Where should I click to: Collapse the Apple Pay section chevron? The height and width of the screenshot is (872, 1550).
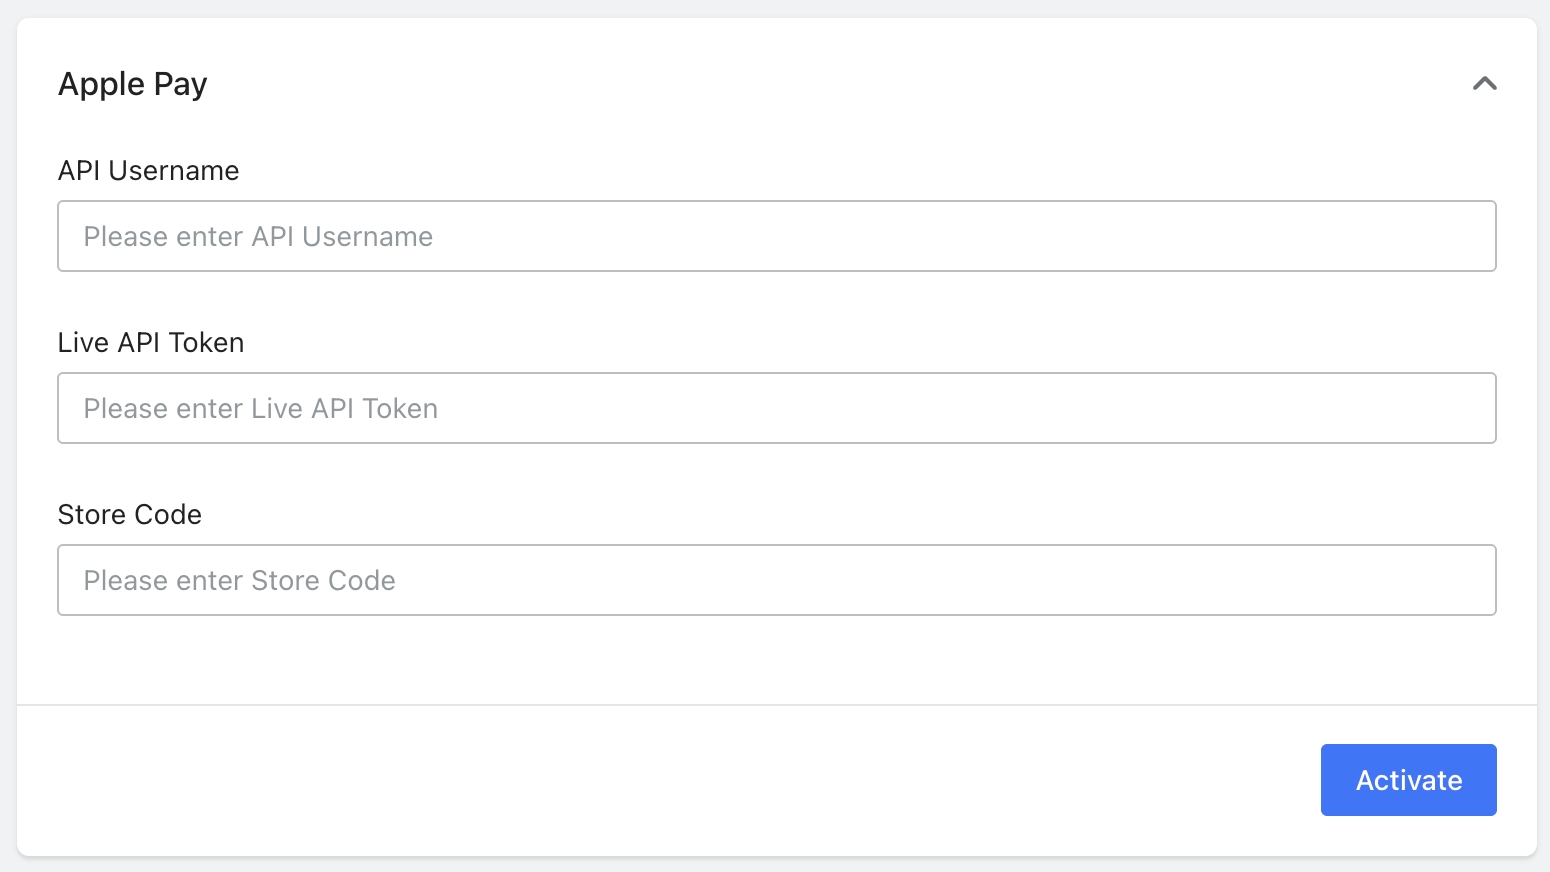pos(1484,84)
